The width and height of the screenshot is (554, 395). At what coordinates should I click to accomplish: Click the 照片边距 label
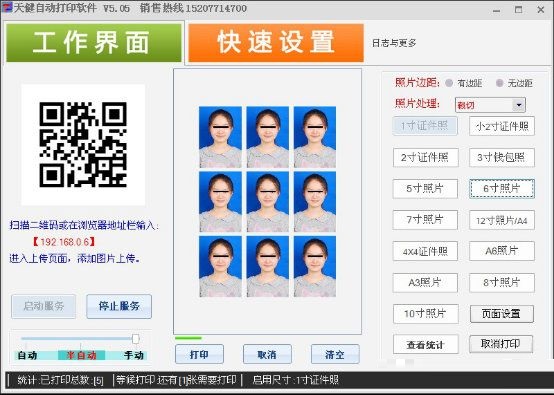pos(417,83)
